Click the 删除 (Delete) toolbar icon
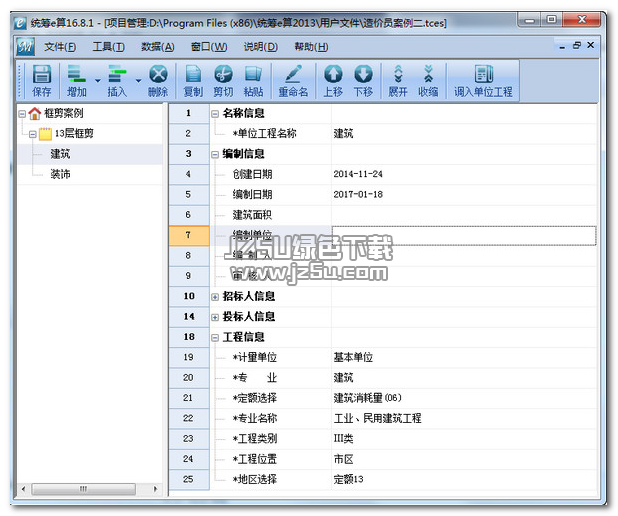This screenshot has height=516, width=618. [157, 80]
